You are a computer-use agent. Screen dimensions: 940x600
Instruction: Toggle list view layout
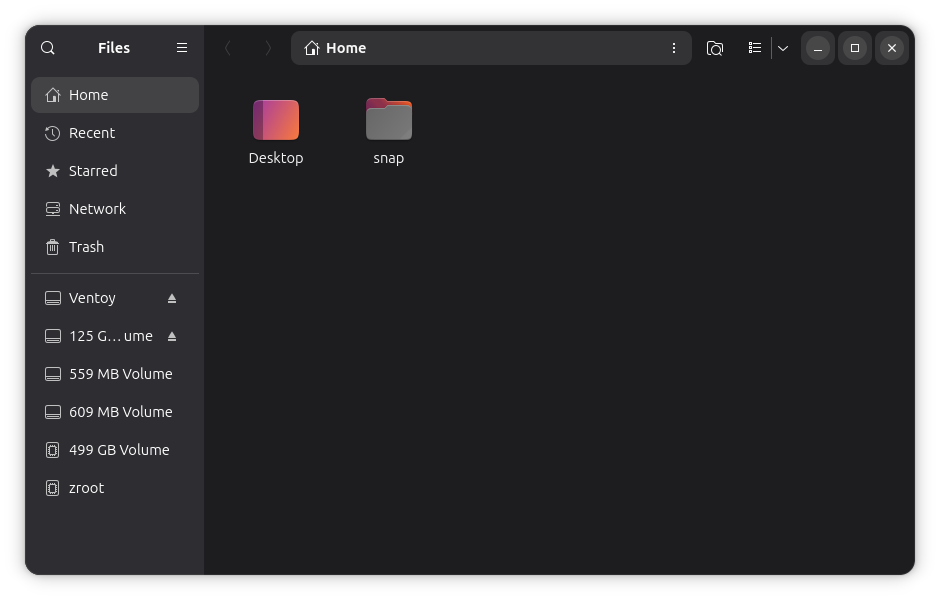point(755,48)
